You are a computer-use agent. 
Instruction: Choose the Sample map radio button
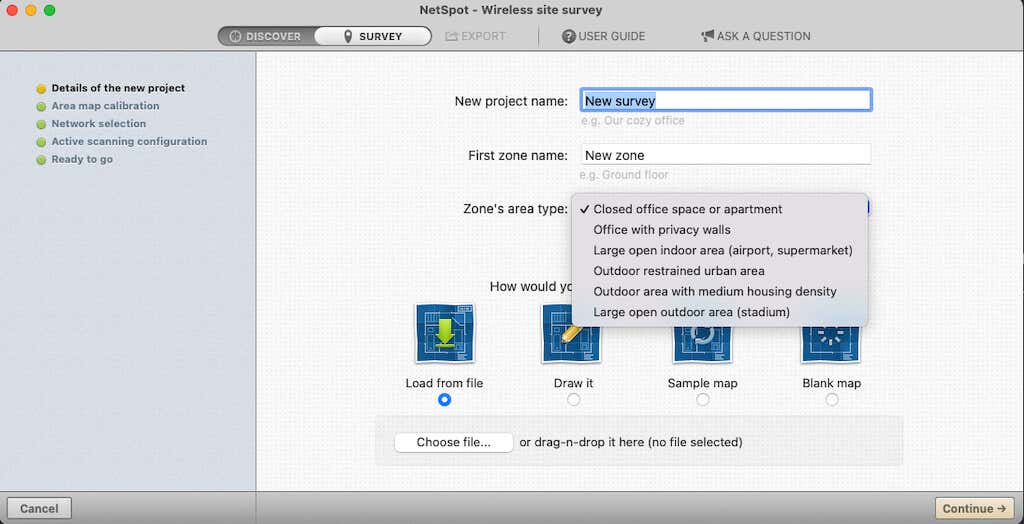tap(703, 400)
